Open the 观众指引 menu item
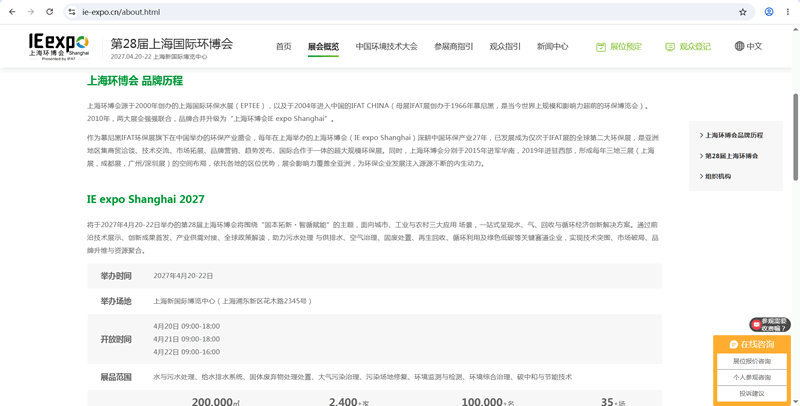 point(505,46)
